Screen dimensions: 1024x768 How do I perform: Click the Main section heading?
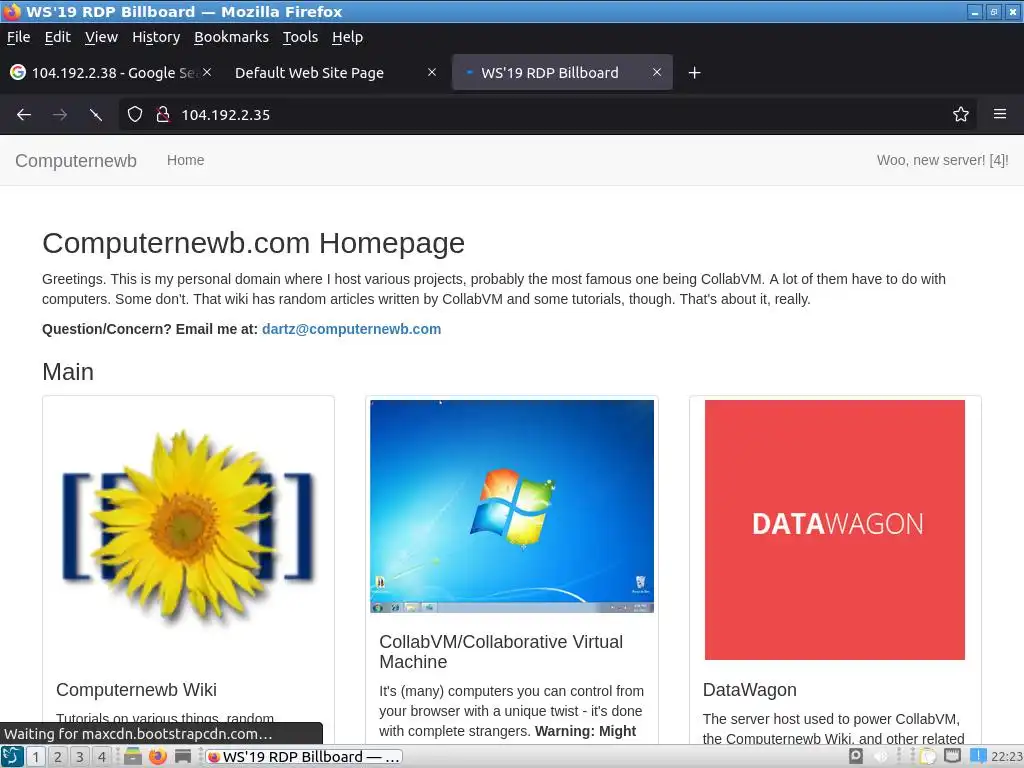(x=68, y=372)
